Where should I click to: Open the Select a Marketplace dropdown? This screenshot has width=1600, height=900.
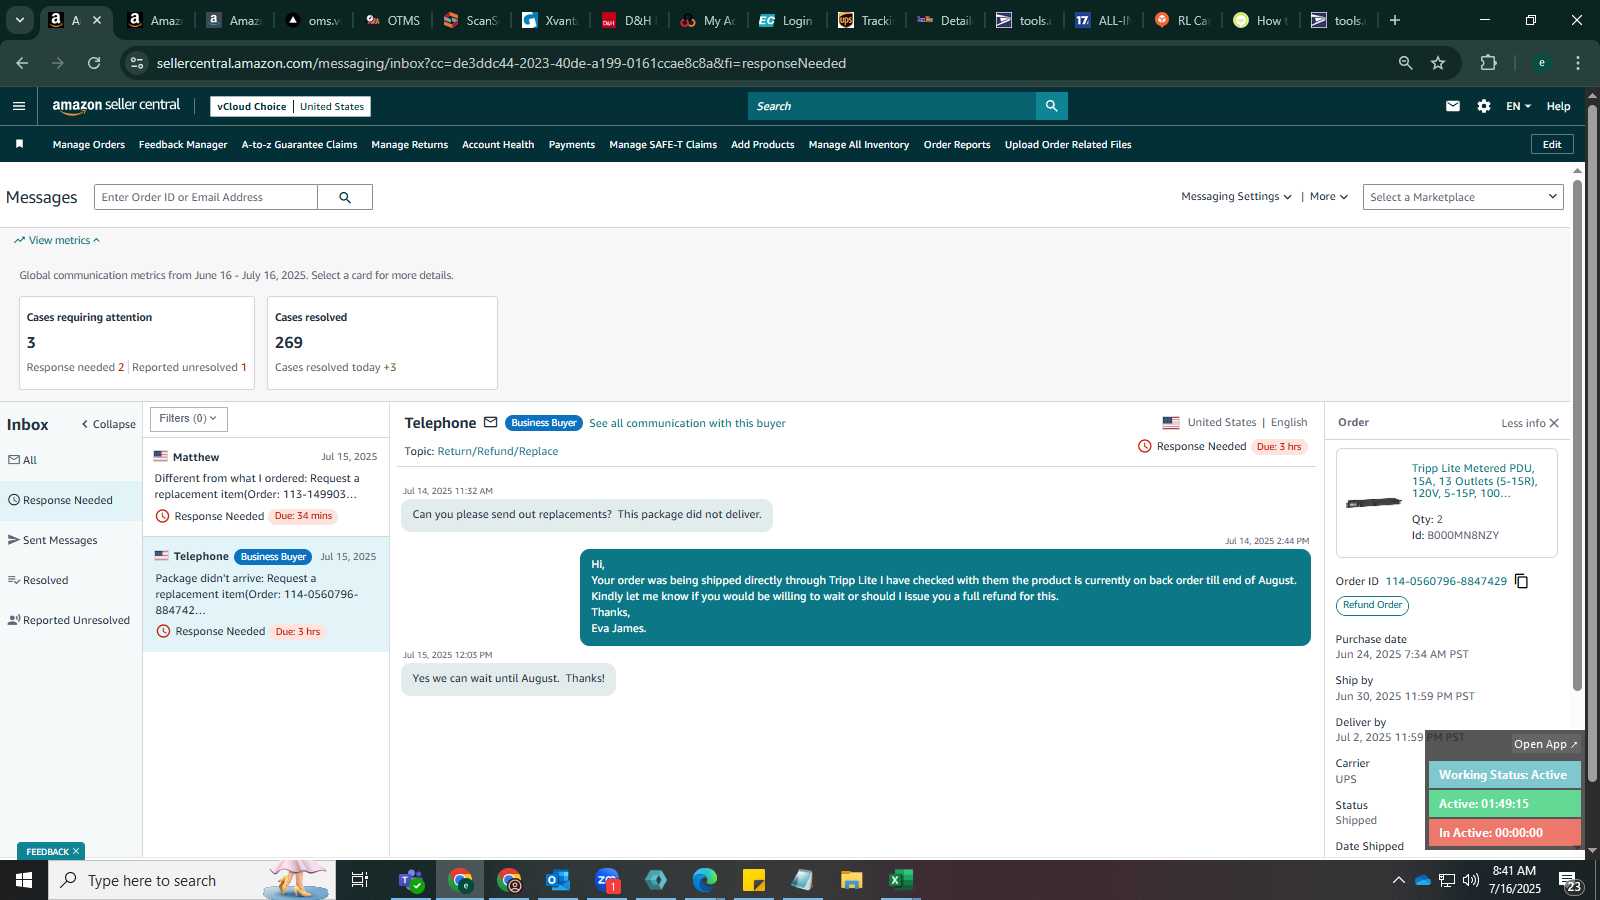click(x=1462, y=197)
